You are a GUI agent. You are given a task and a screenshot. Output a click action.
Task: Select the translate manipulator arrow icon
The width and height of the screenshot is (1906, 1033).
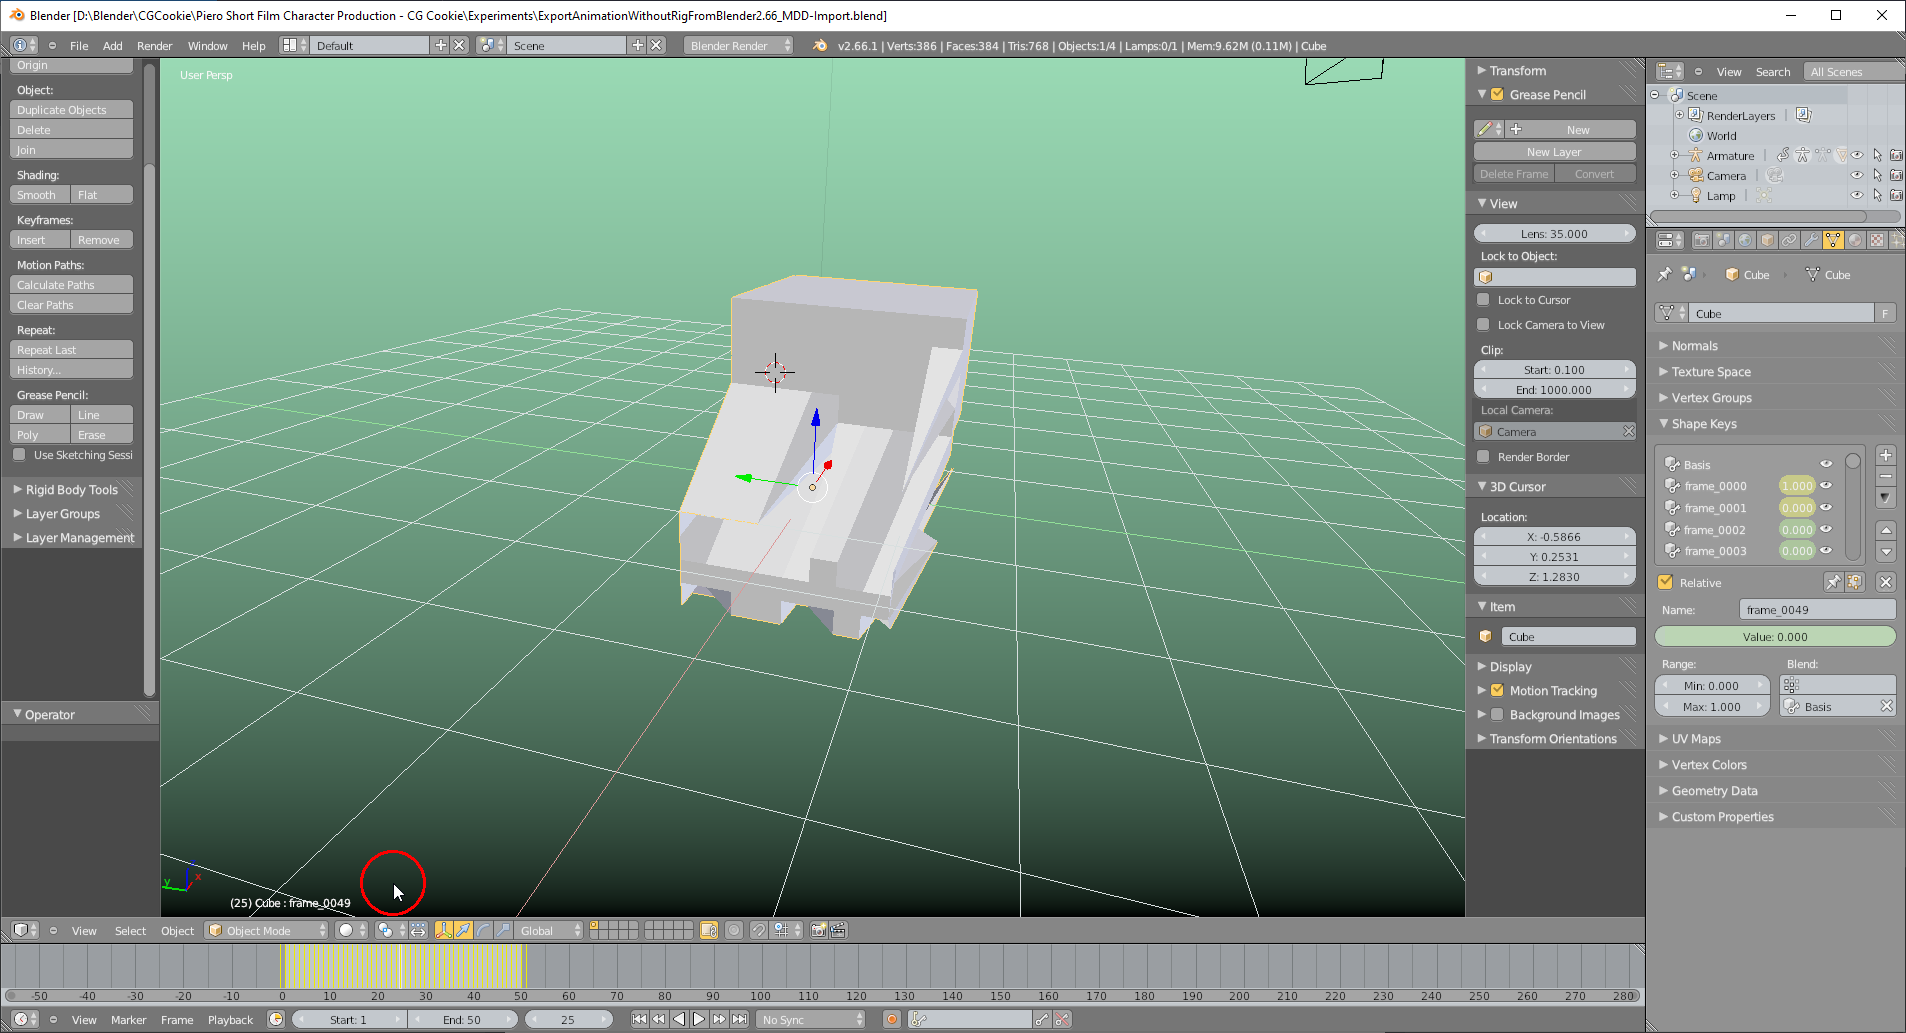click(464, 931)
